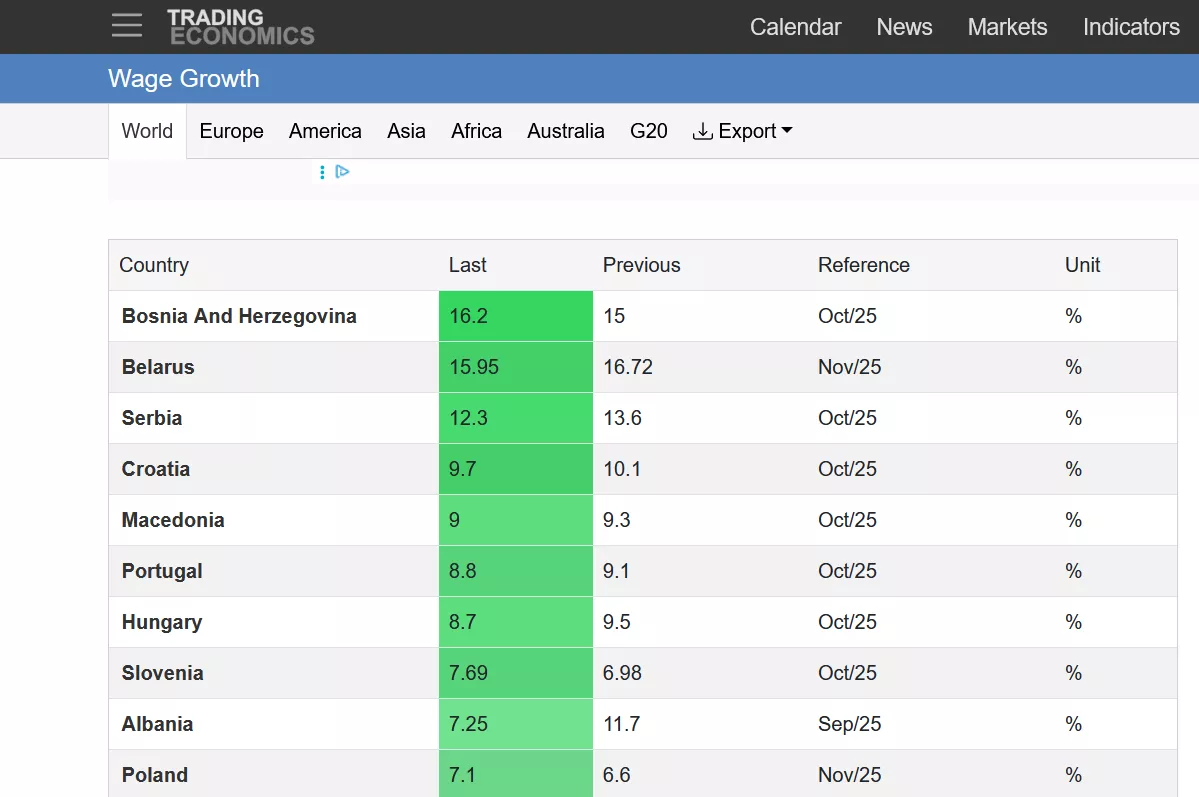Open the Bosnia And Herzegovina link
Image resolution: width=1199 pixels, height=797 pixels.
[x=239, y=316]
